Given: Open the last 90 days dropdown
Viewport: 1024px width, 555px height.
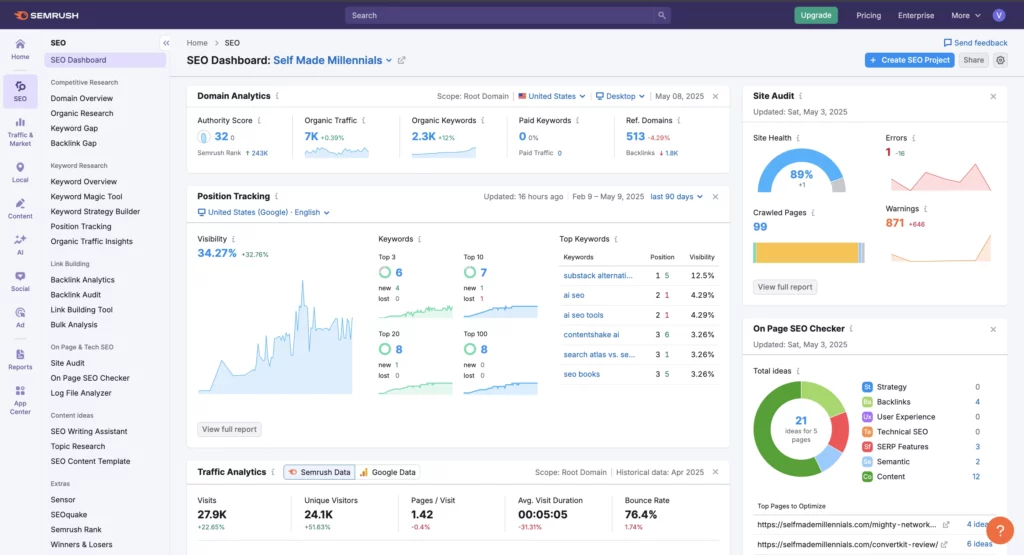Looking at the screenshot, I should point(676,197).
